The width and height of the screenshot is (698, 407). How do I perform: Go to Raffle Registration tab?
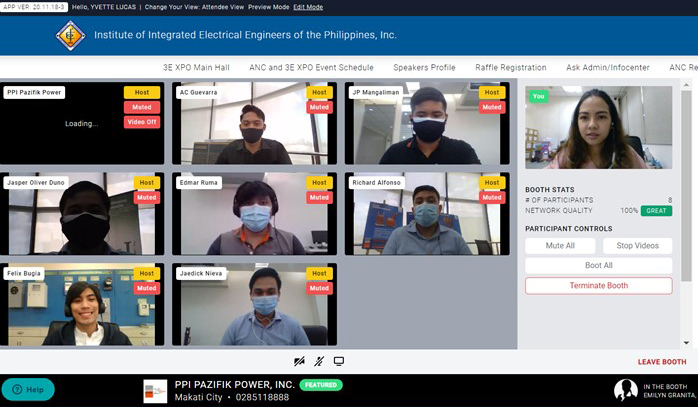point(510,68)
